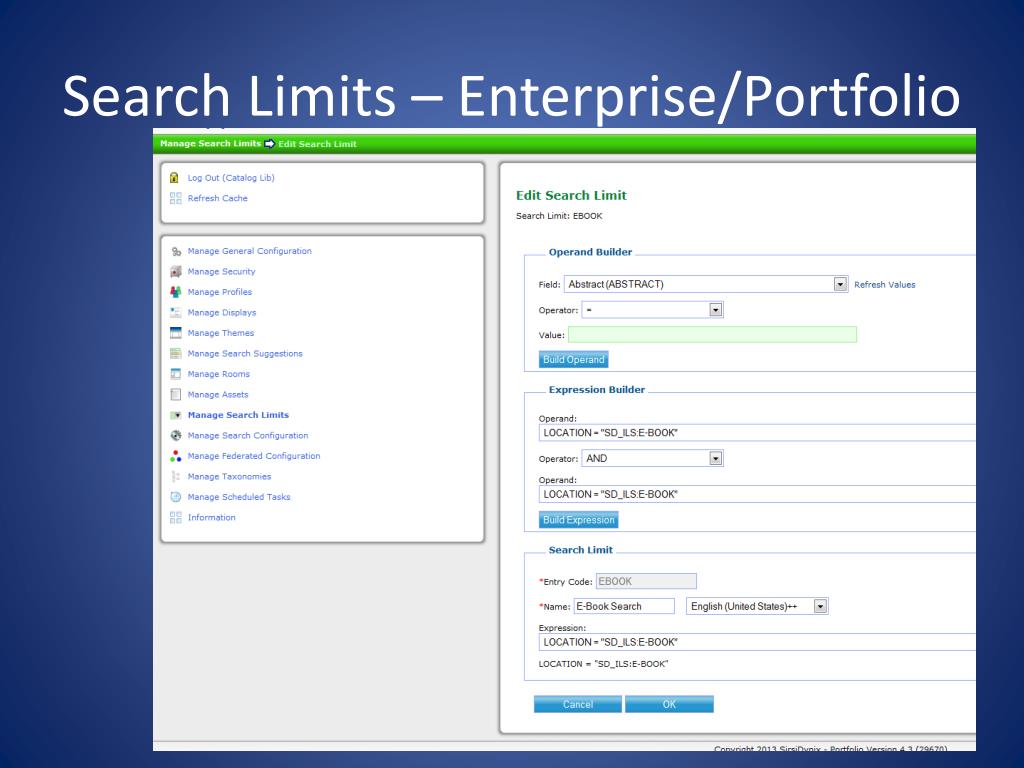Focus the first Operand field in Expression Builder
The height and width of the screenshot is (768, 1024).
[x=757, y=433]
